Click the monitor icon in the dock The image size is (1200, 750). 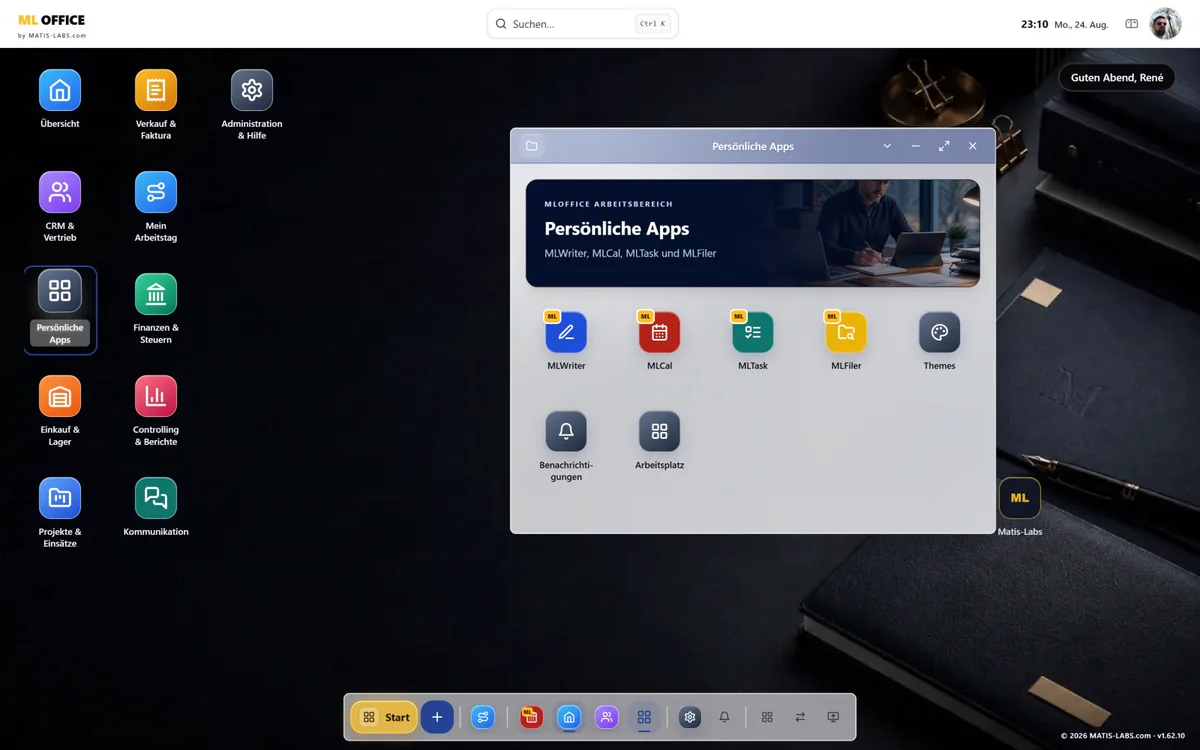pos(833,717)
